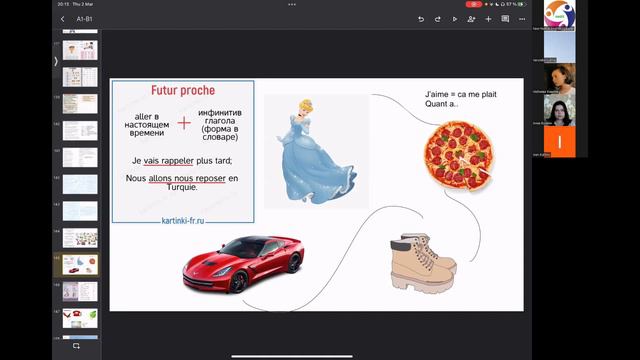Click the "aller в настоящем времени" text
This screenshot has height=360, width=640.
pyautogui.click(x=147, y=124)
